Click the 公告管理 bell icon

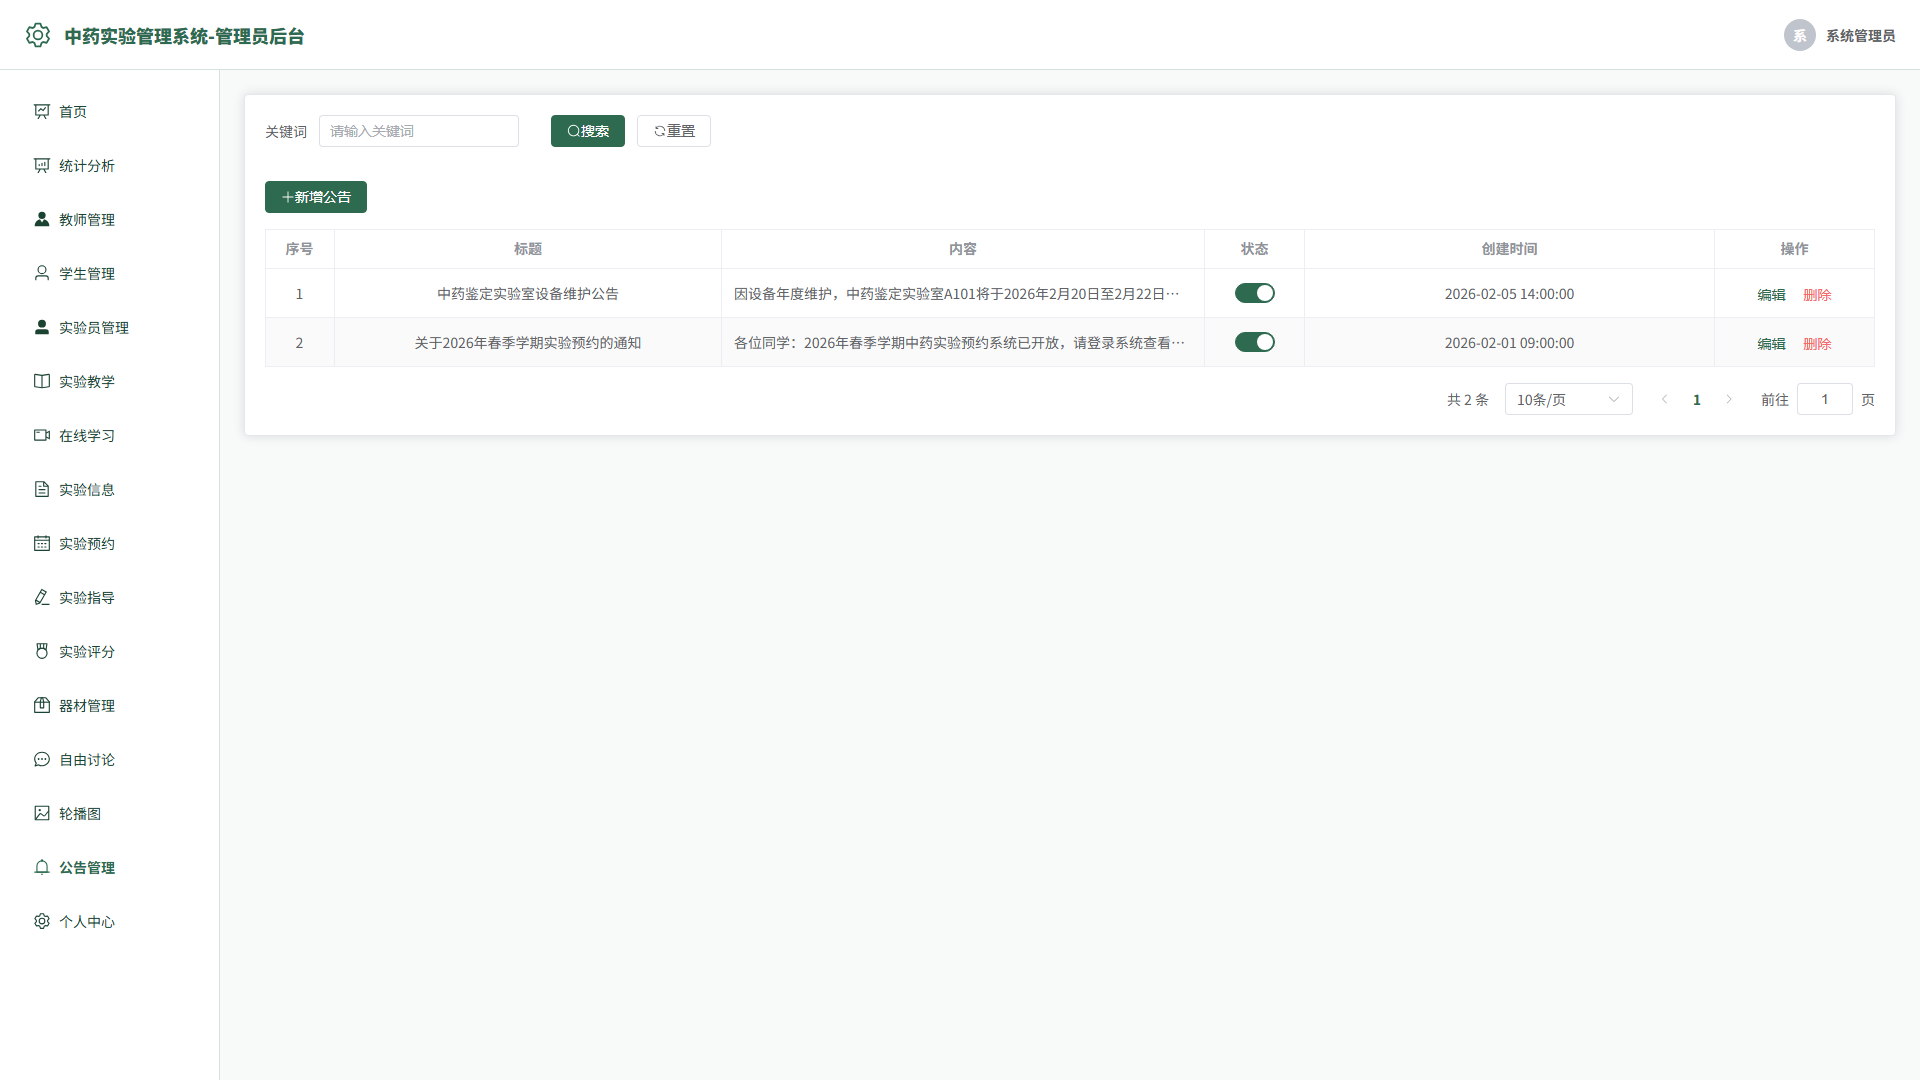(x=42, y=867)
